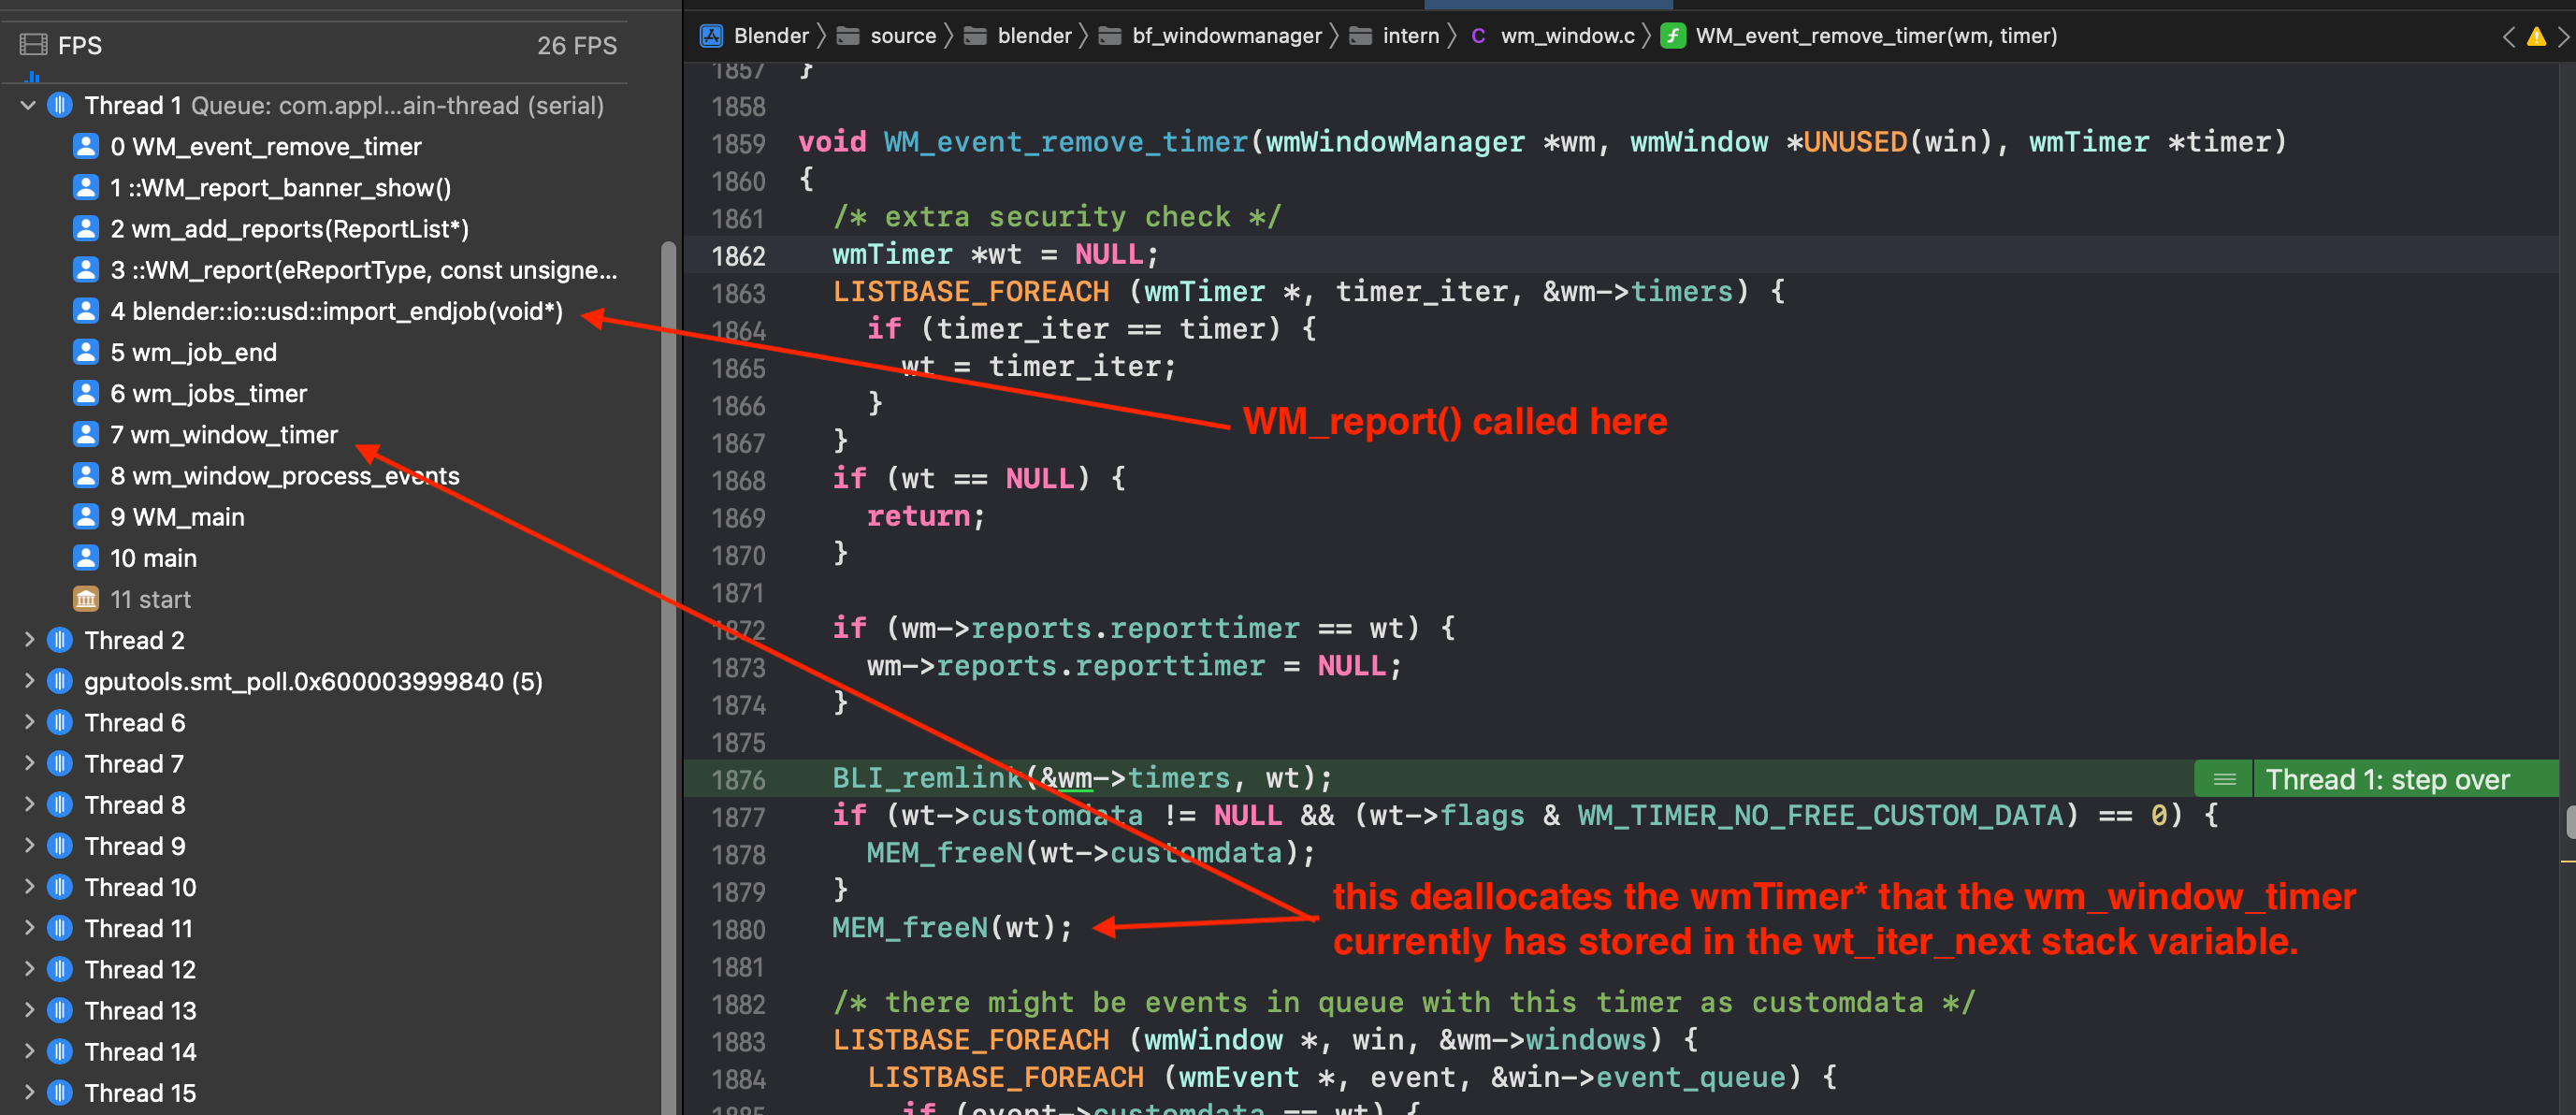Click the C file icon next to wm_window.c
2576x1115 pixels.
(x=1478, y=35)
